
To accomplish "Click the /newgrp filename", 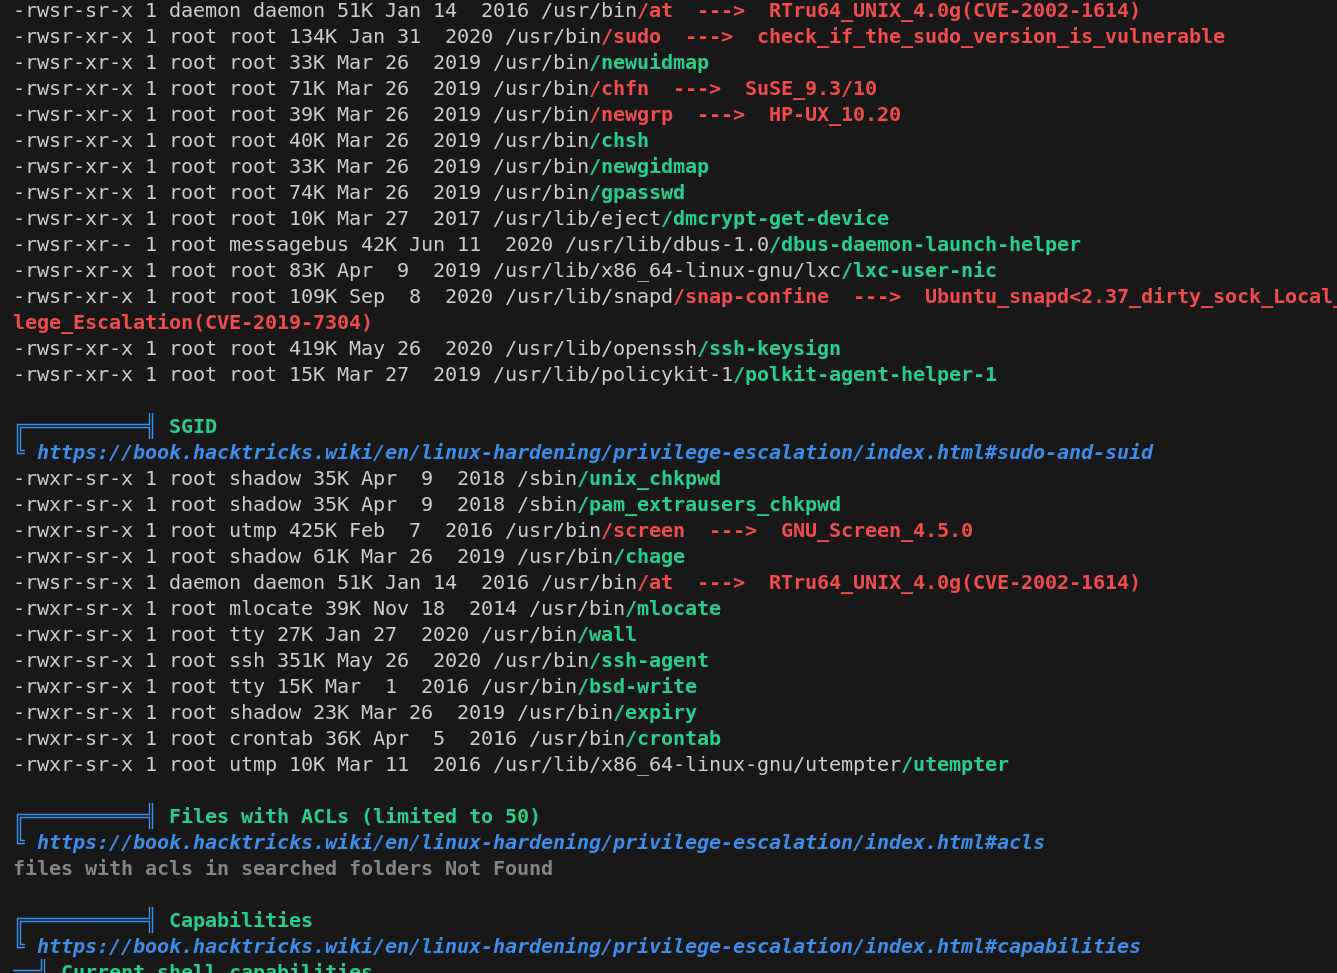I will 631,114.
